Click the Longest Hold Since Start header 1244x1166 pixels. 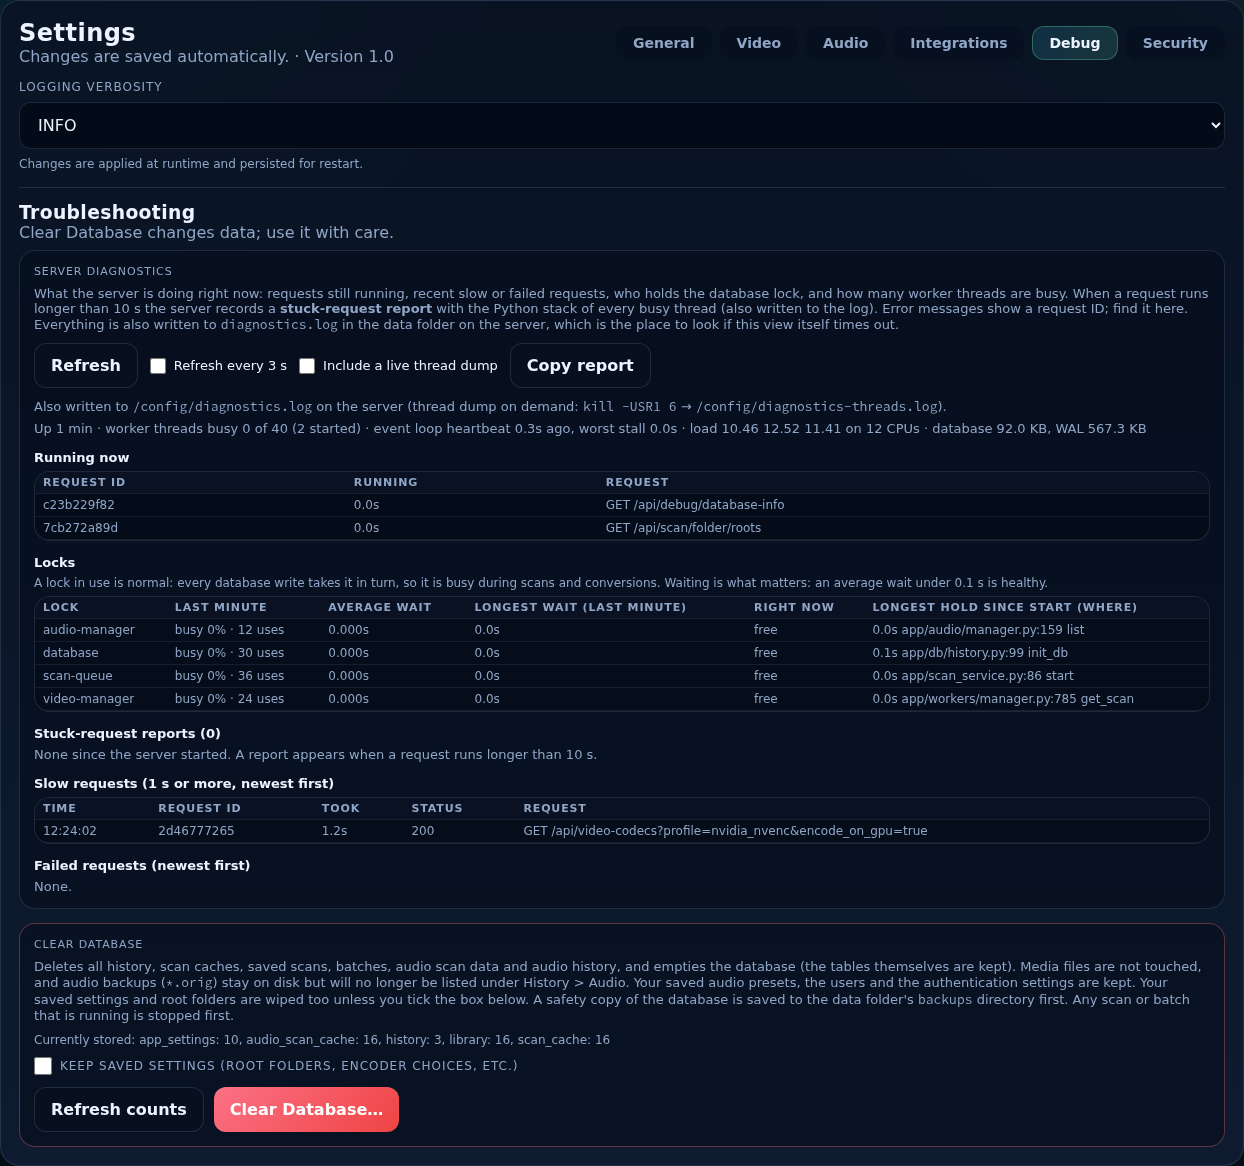[1004, 607]
